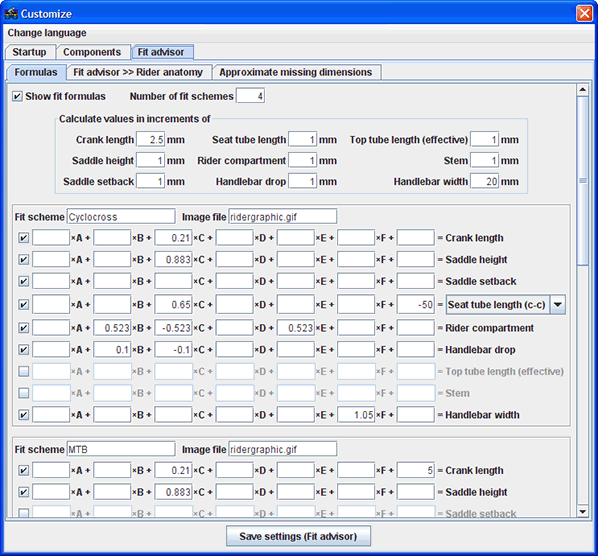Click C coefficient 0.21 in Cyclocross Crank length
The height and width of the screenshot is (556, 598).
[173, 238]
